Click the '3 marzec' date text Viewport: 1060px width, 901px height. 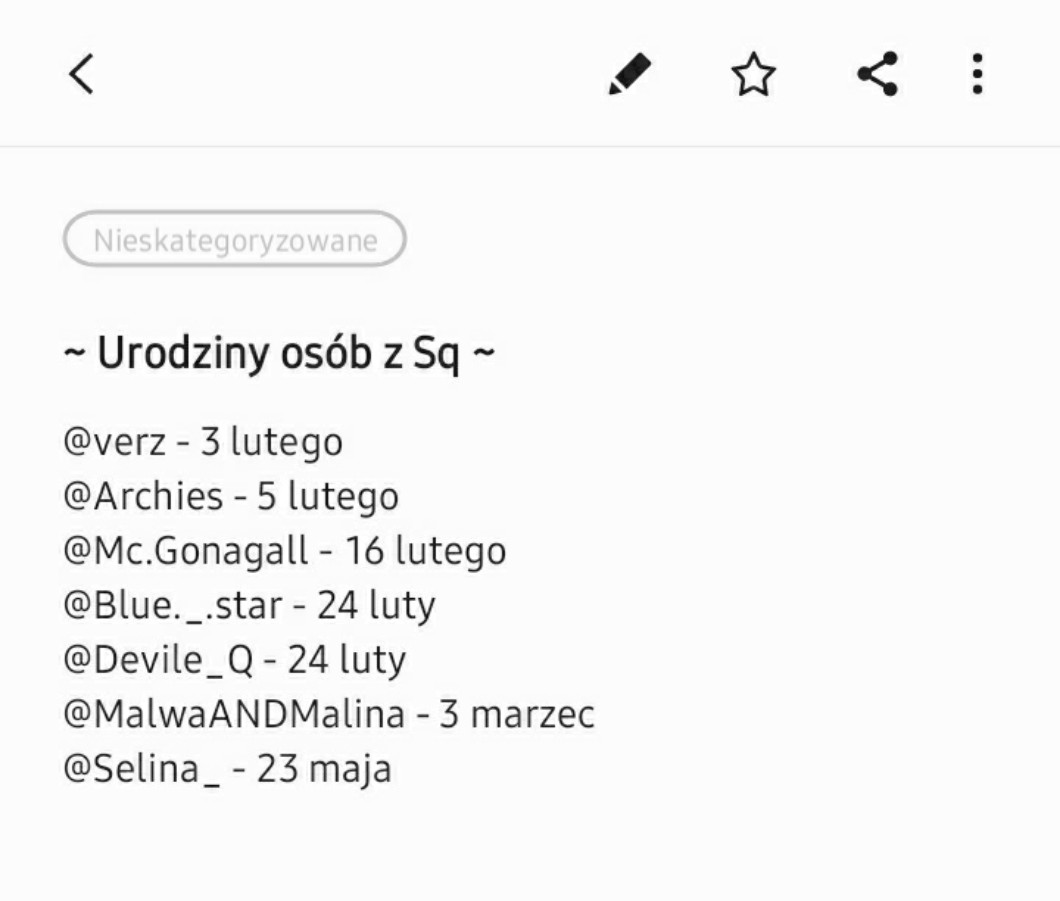click(x=517, y=715)
